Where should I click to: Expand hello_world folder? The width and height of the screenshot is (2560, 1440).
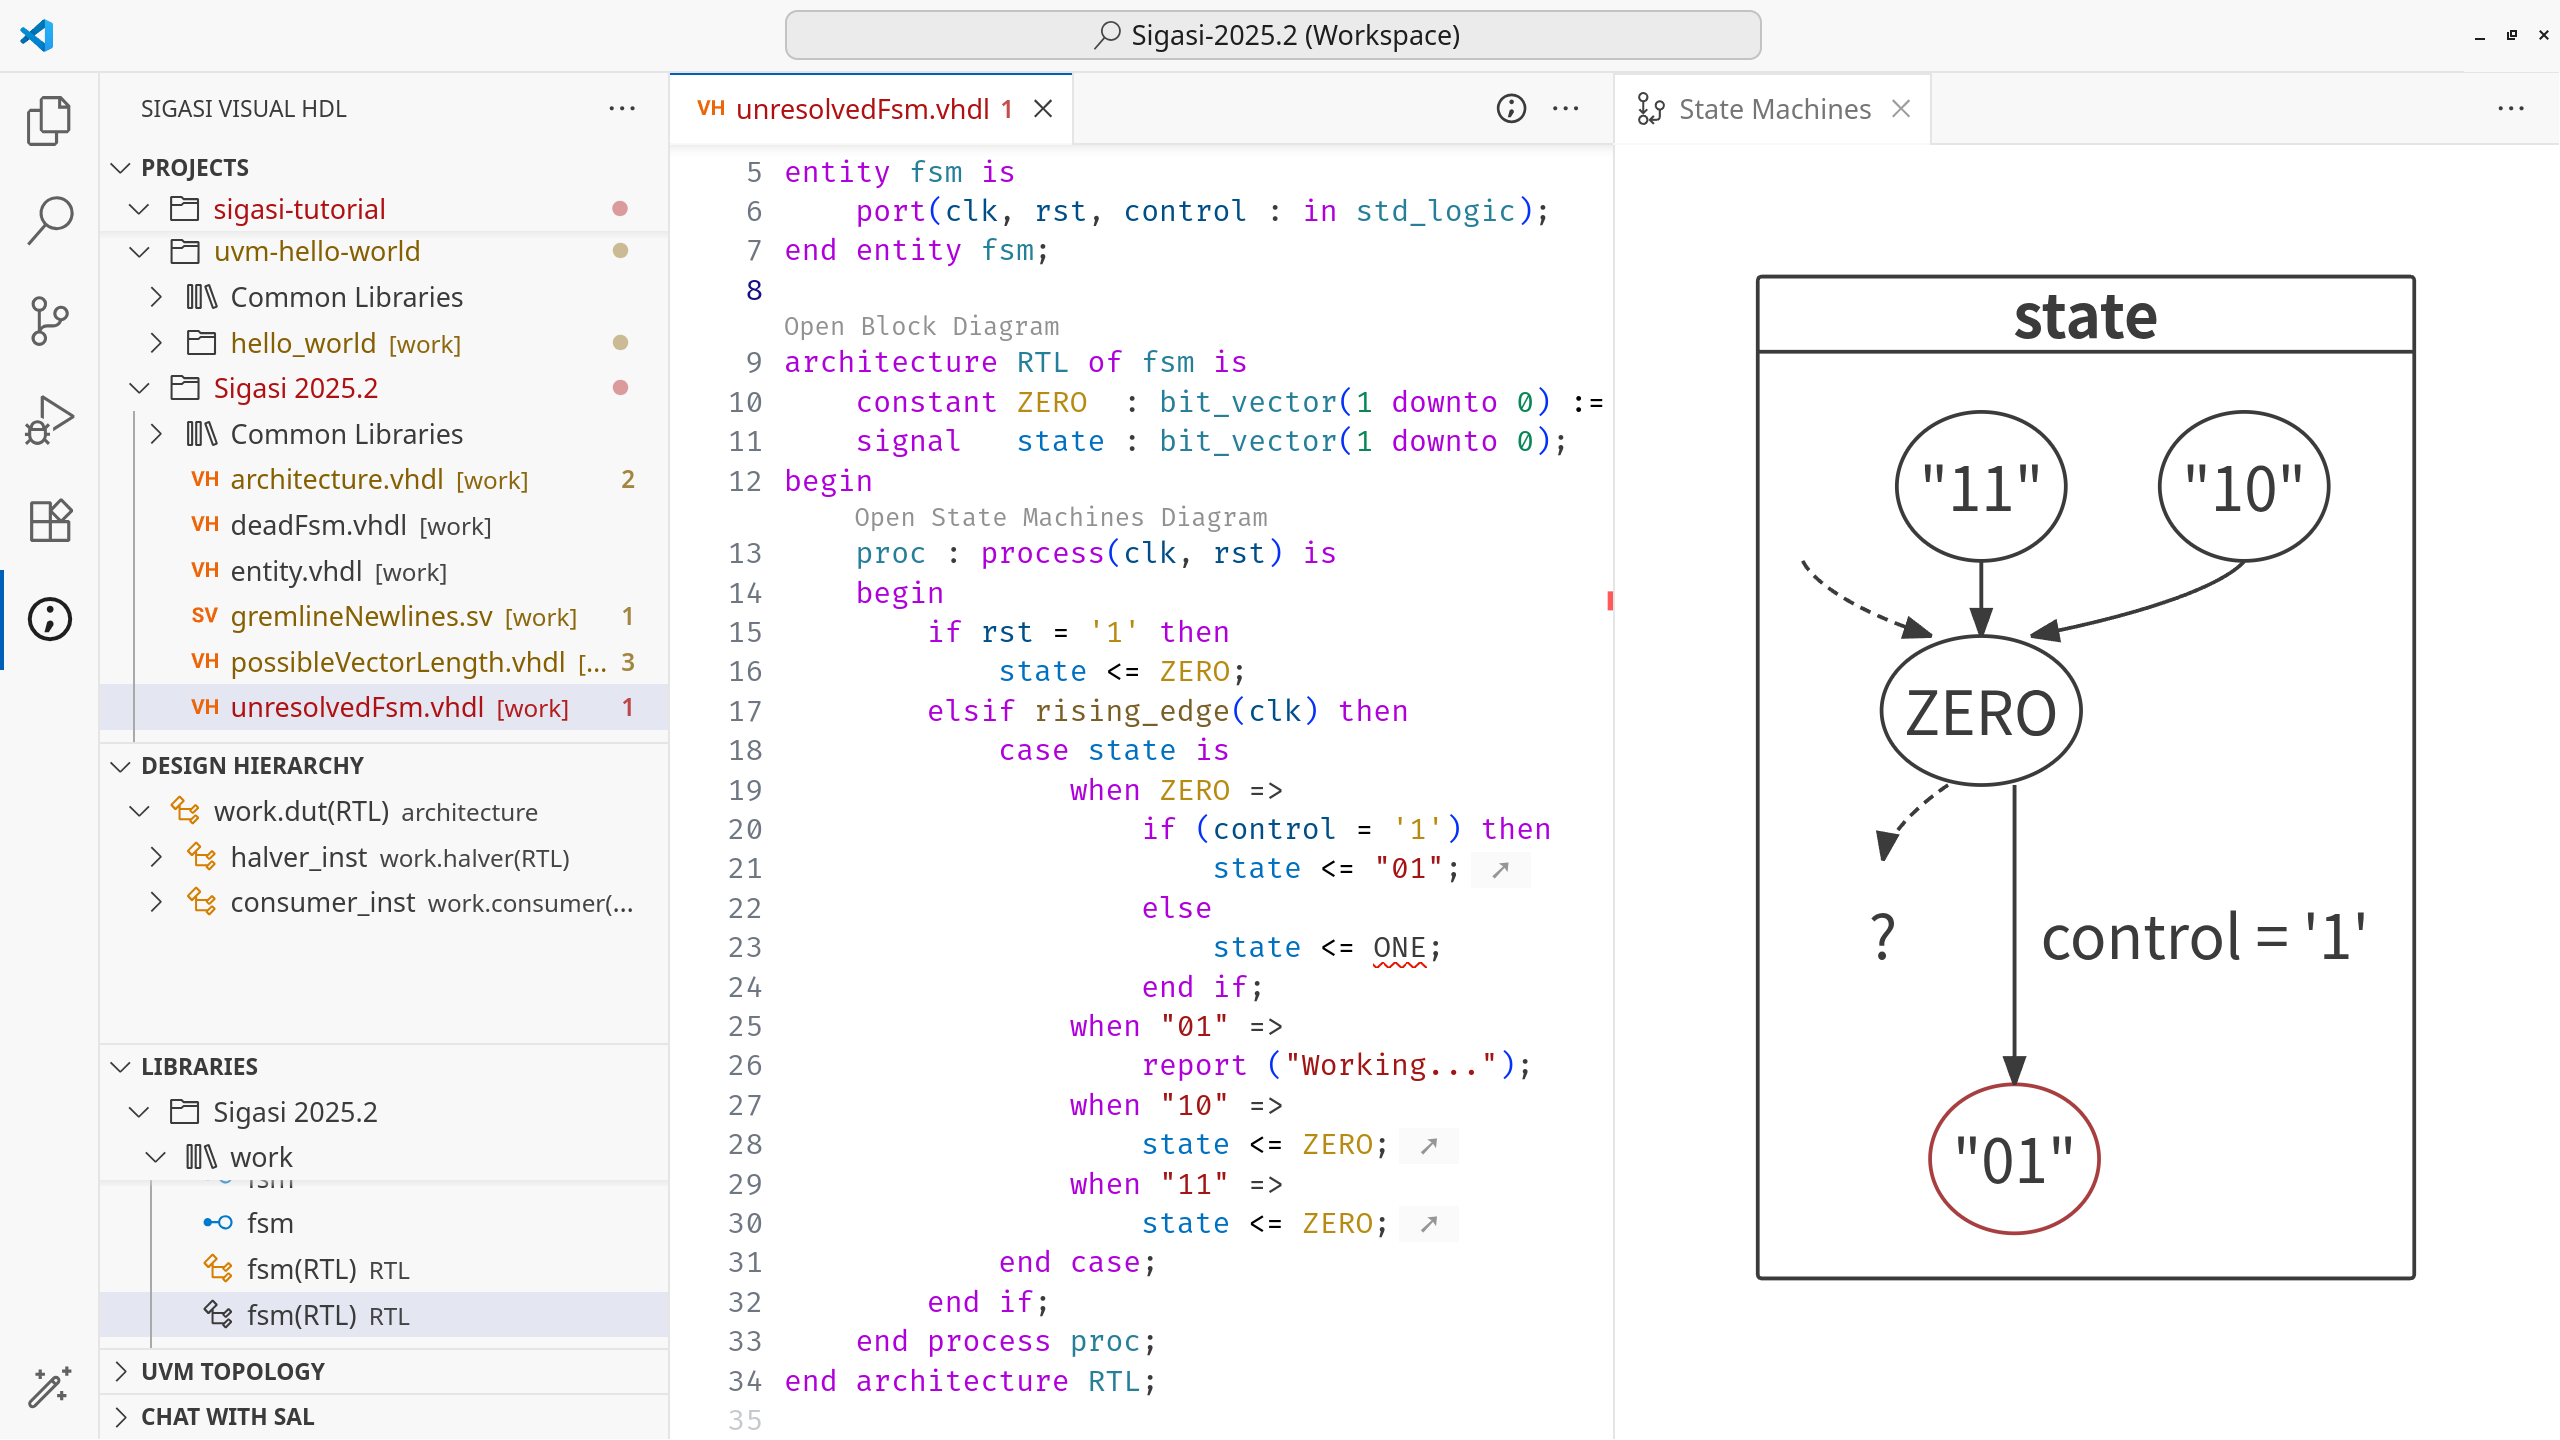(x=156, y=343)
